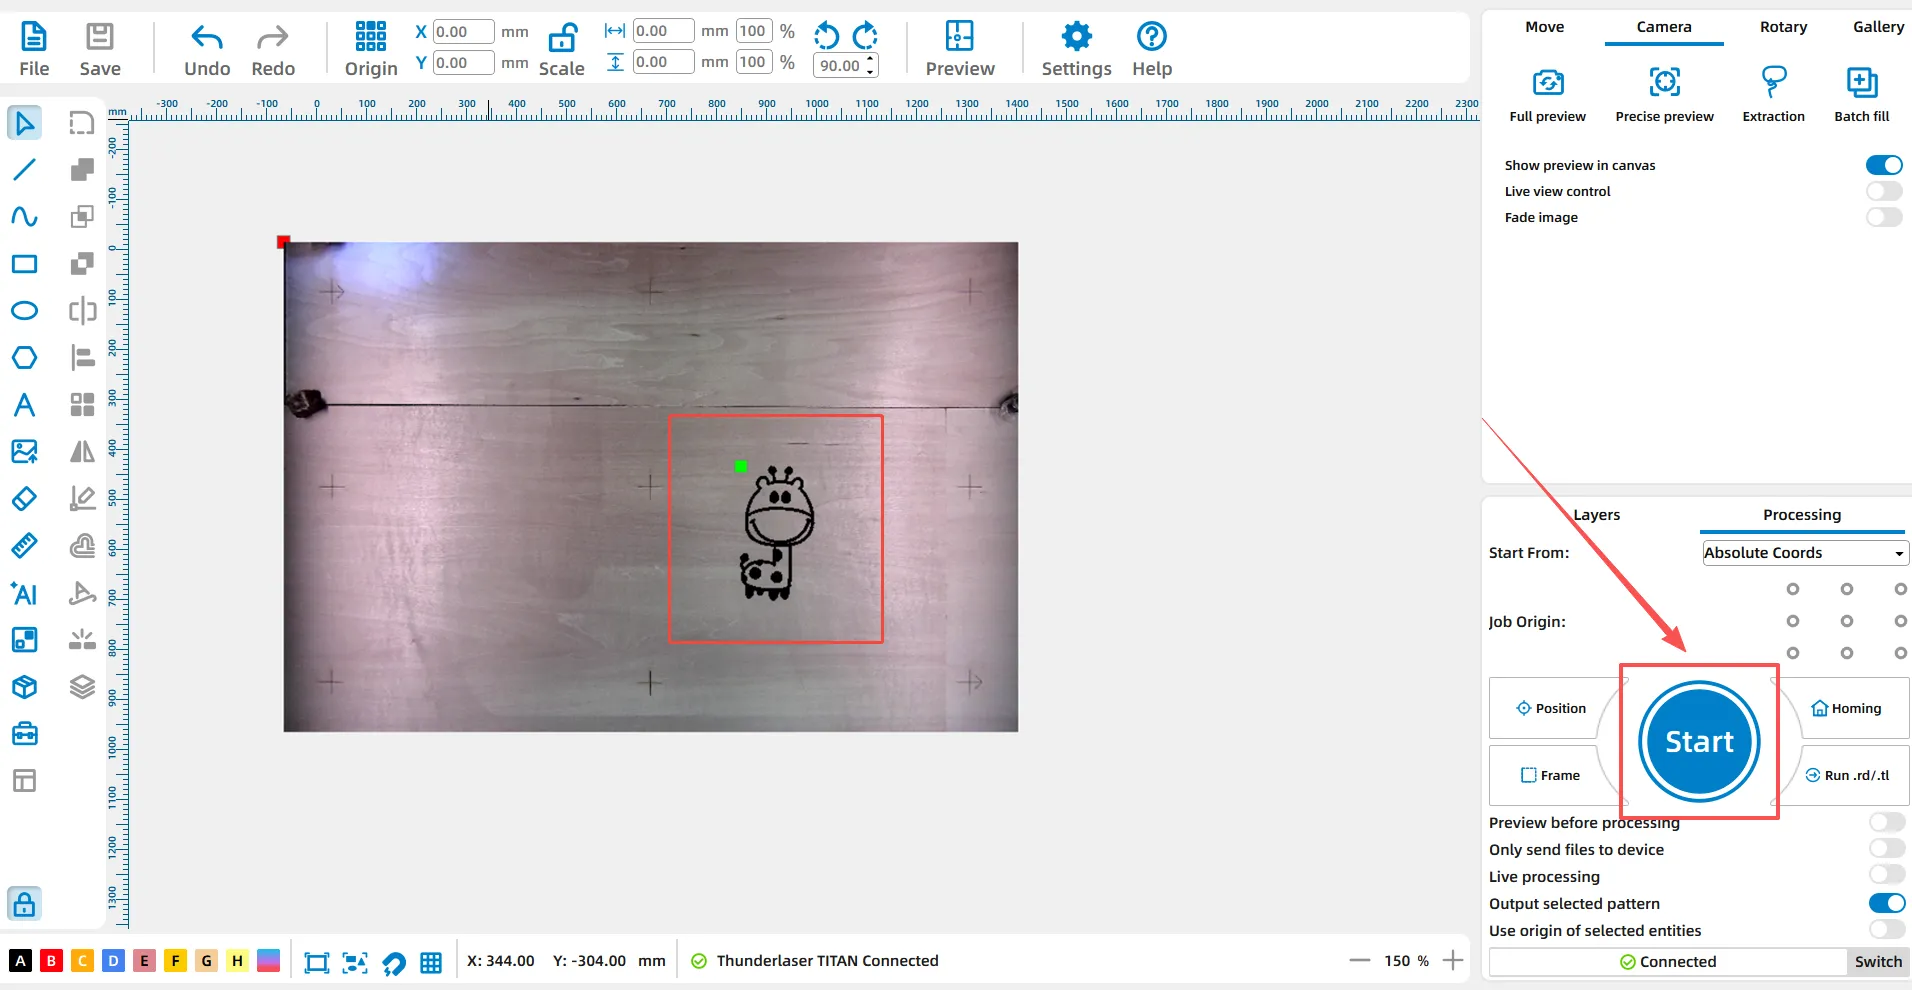The image size is (1912, 990).
Task: Click the Origin grid icon
Action: tap(370, 37)
